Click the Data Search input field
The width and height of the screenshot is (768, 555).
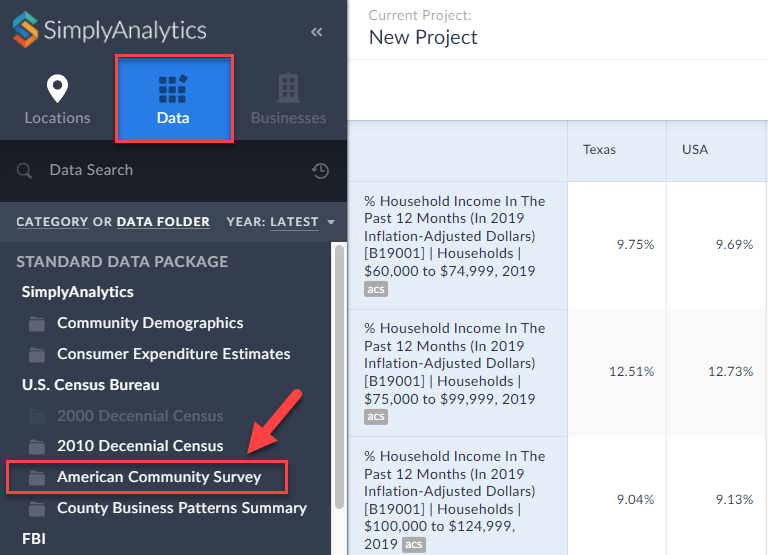tap(173, 170)
